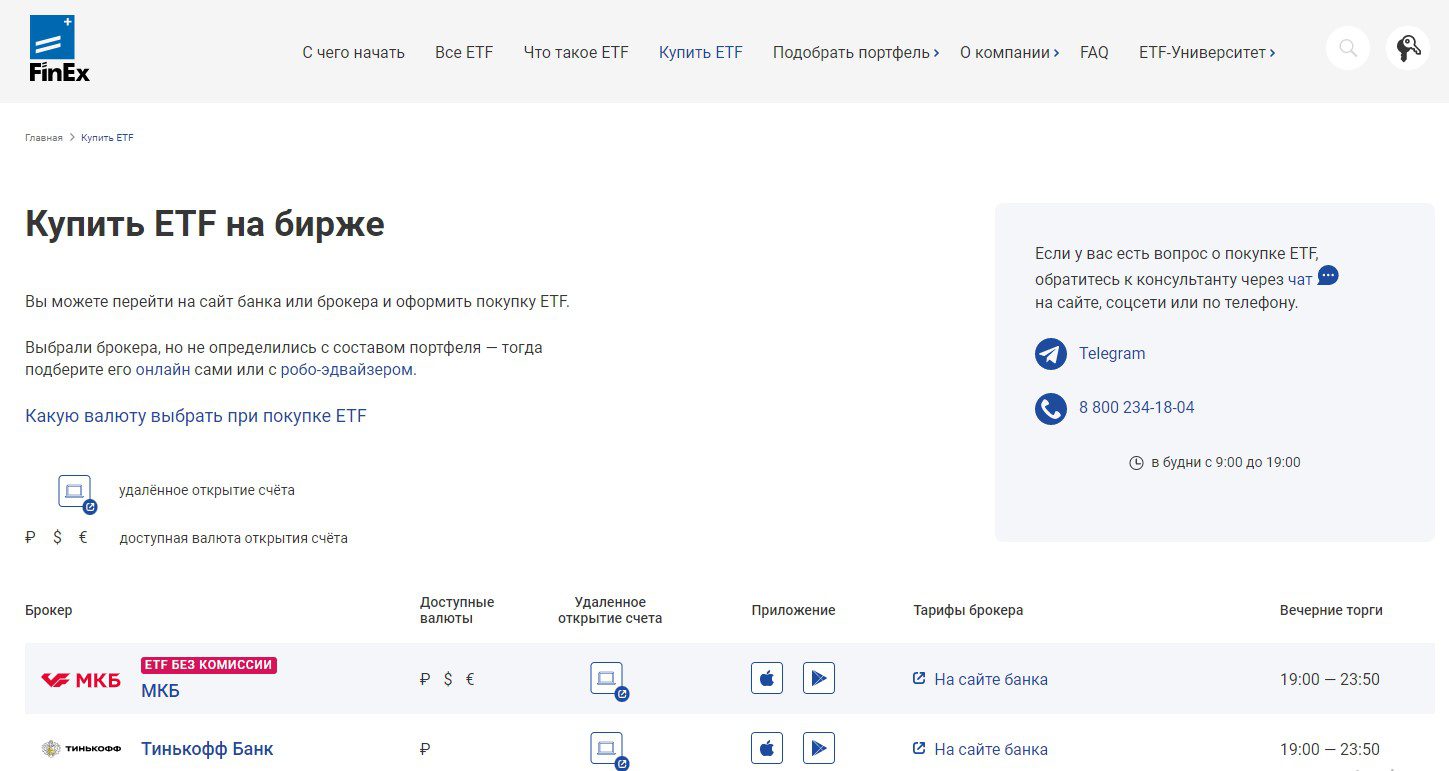The height and width of the screenshot is (771, 1449).
Task: Open the chat bubble icon
Action: tap(1328, 275)
